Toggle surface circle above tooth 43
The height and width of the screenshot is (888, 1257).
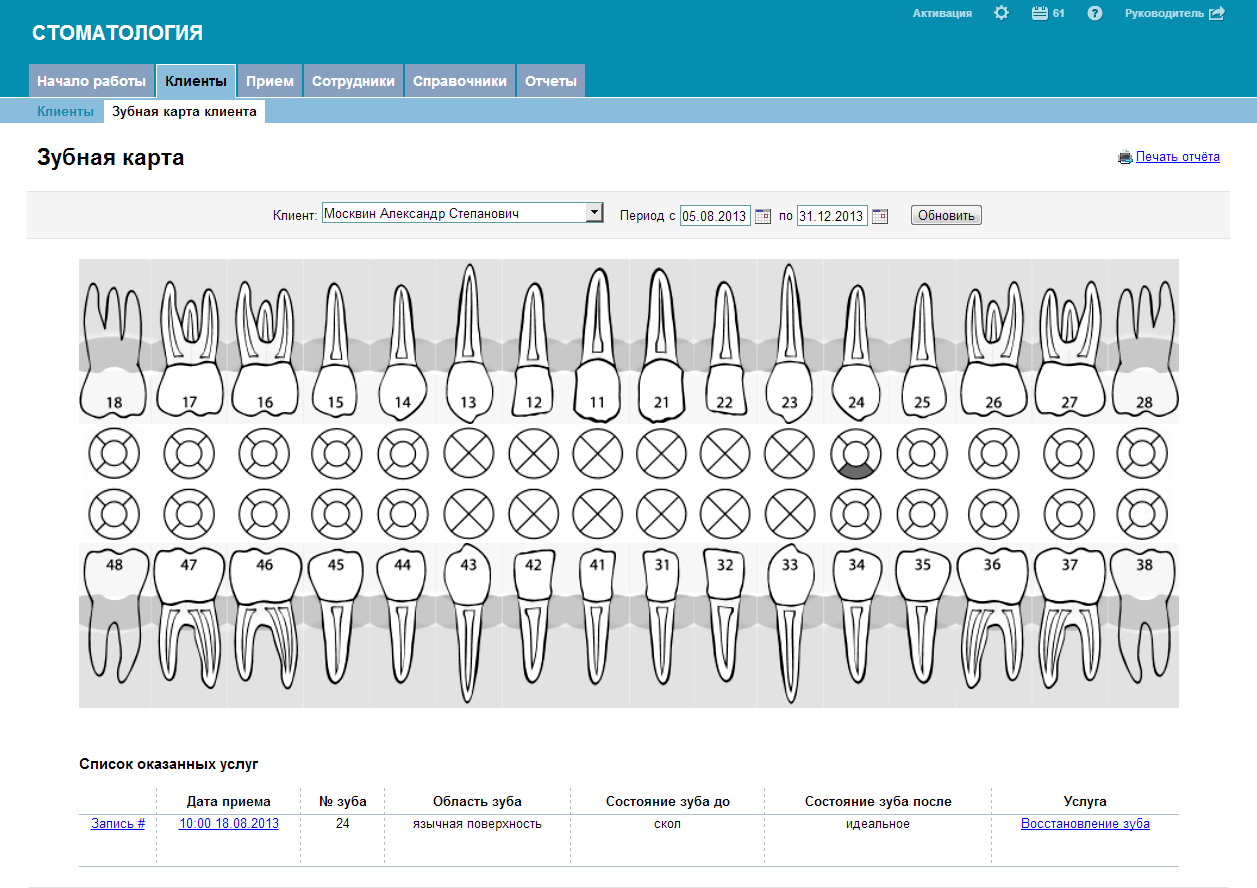tap(468, 516)
